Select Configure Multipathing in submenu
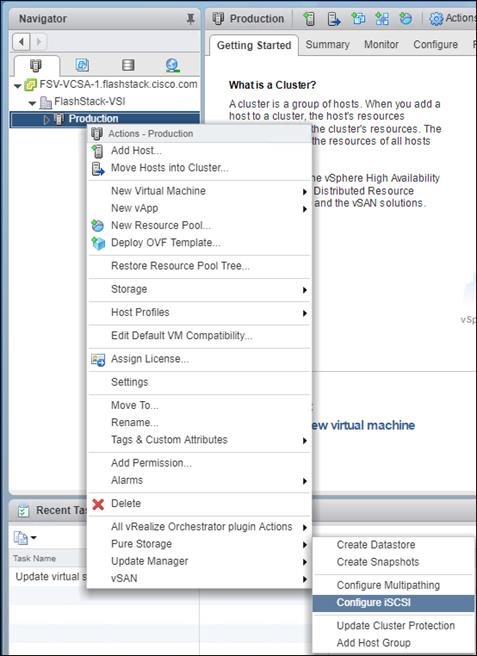477x656 pixels. coord(393,586)
